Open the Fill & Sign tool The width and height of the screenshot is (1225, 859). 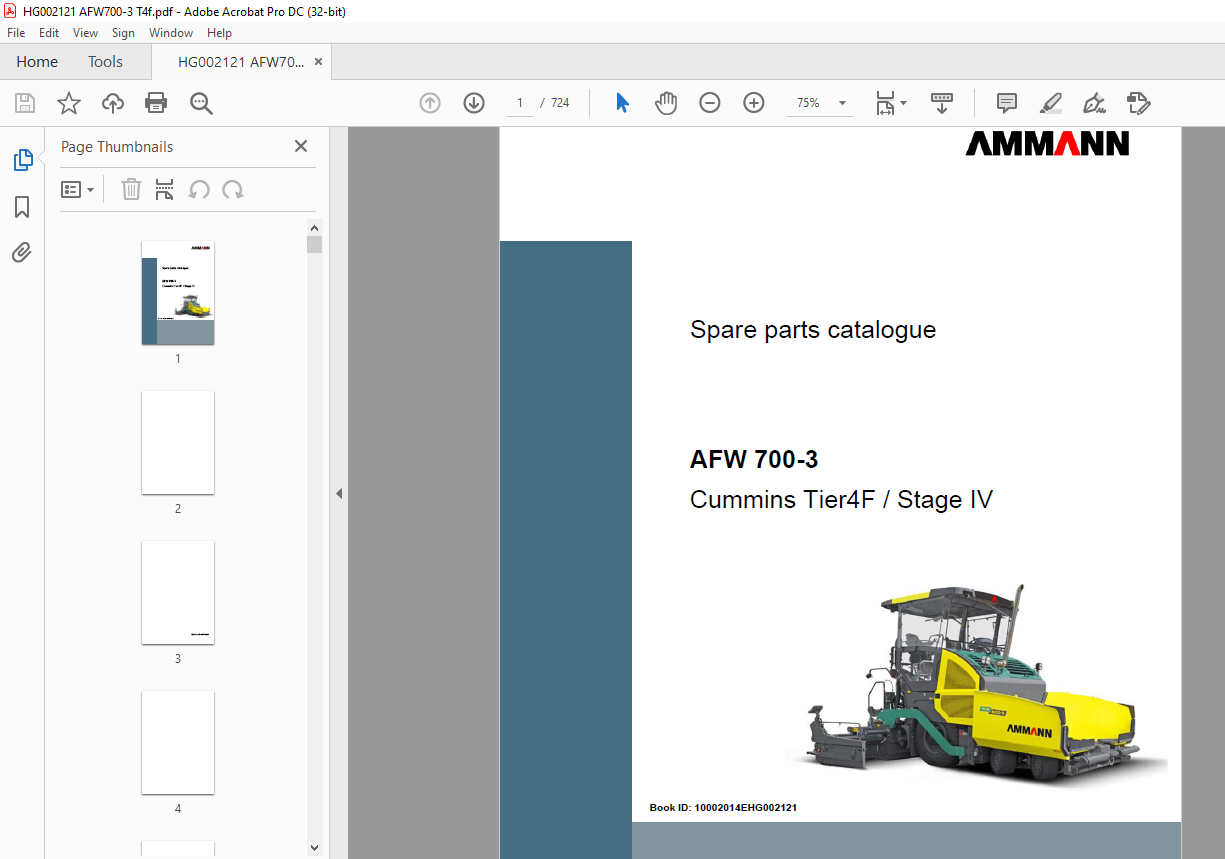pyautogui.click(x=1094, y=103)
